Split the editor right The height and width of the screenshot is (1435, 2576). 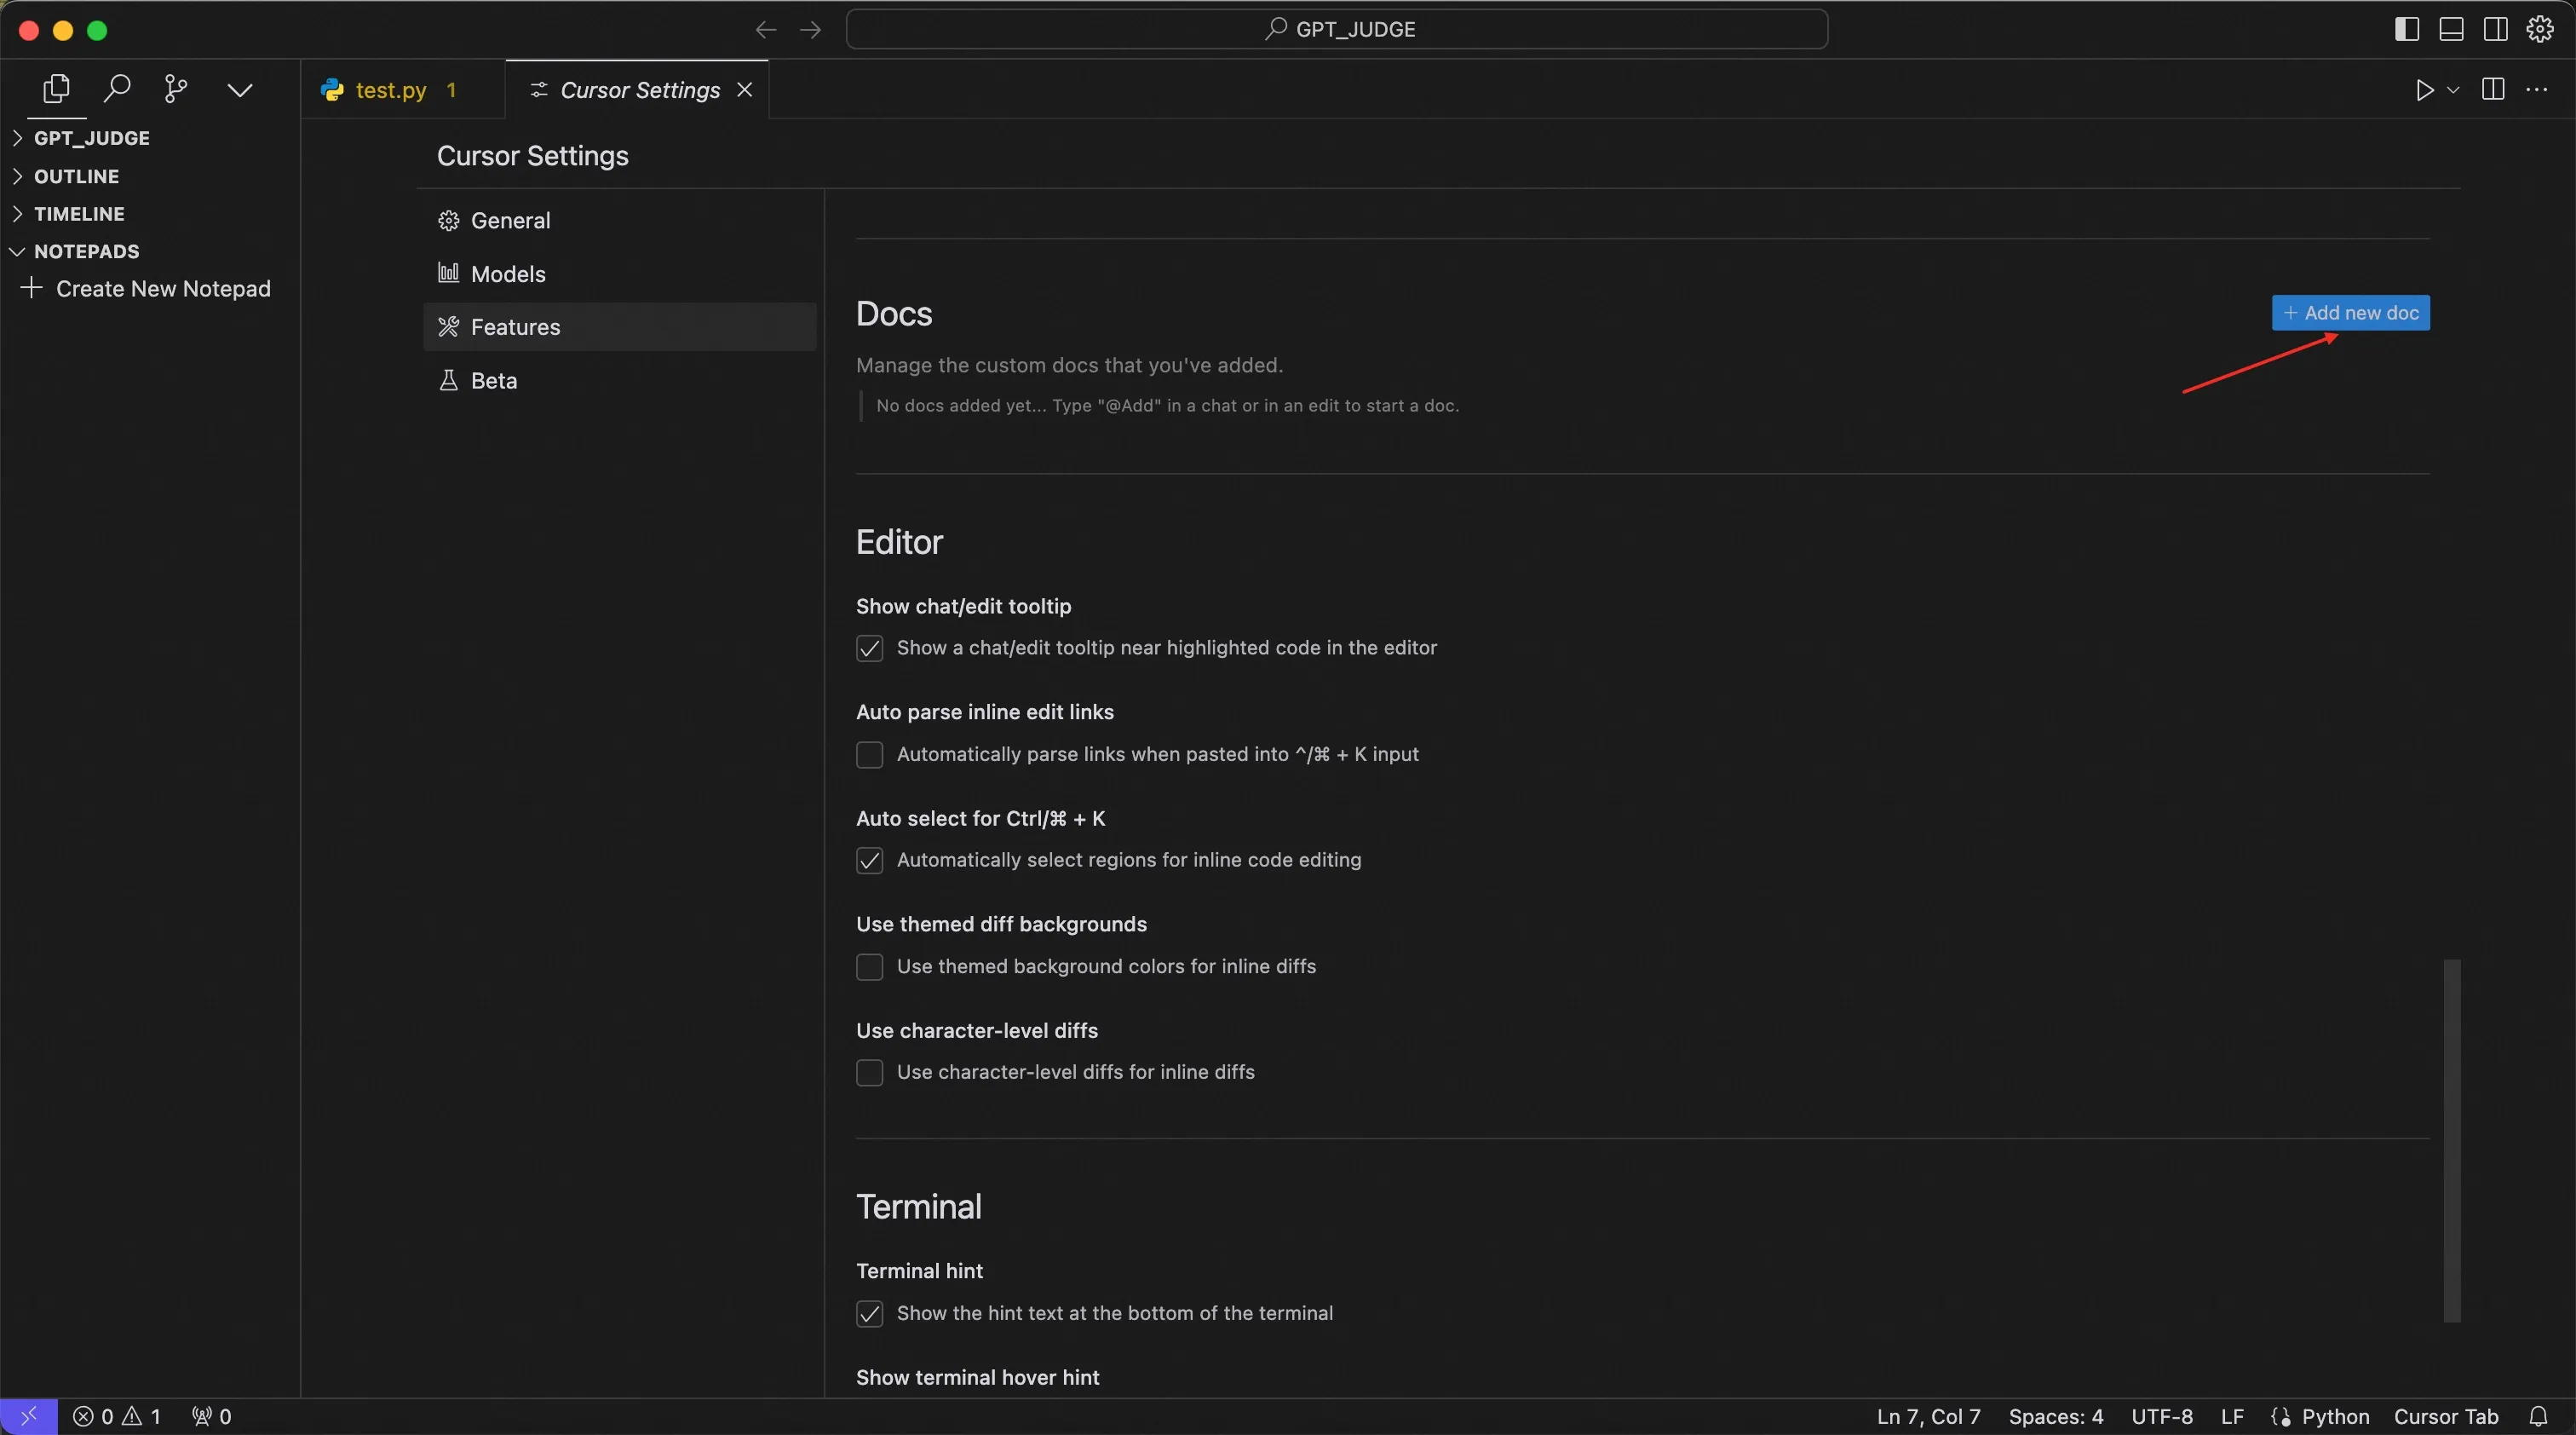click(2493, 89)
